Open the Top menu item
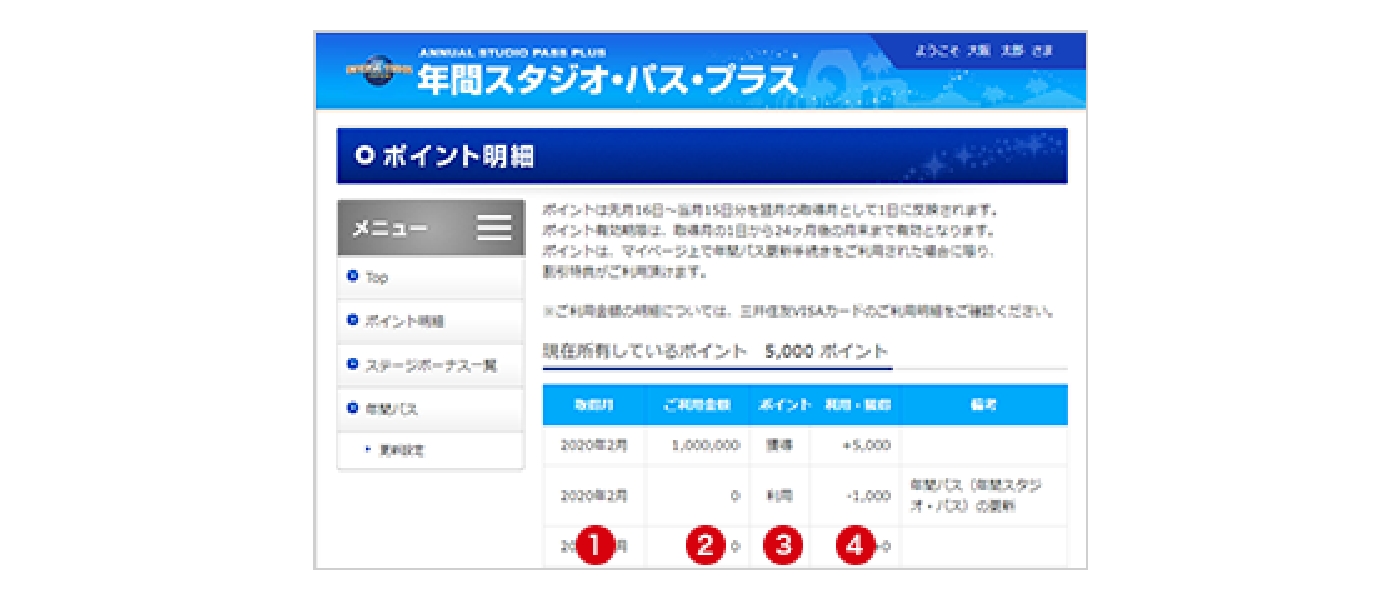This screenshot has width=1400, height=600. (x=430, y=277)
